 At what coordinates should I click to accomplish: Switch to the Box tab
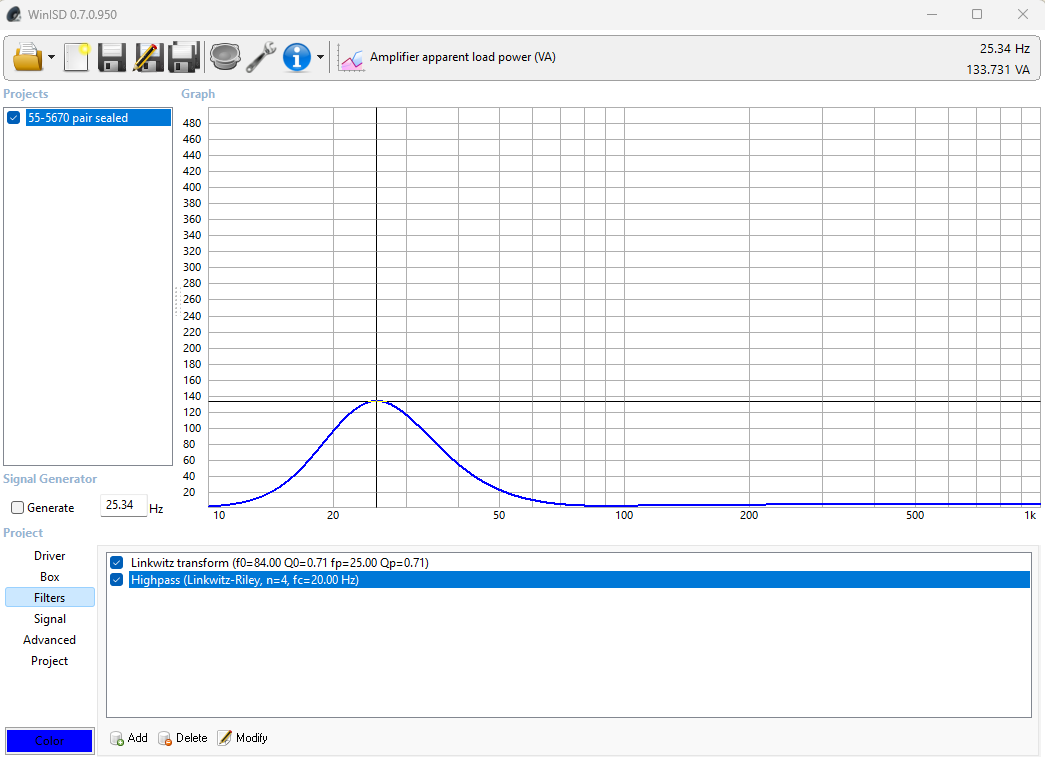click(x=49, y=577)
